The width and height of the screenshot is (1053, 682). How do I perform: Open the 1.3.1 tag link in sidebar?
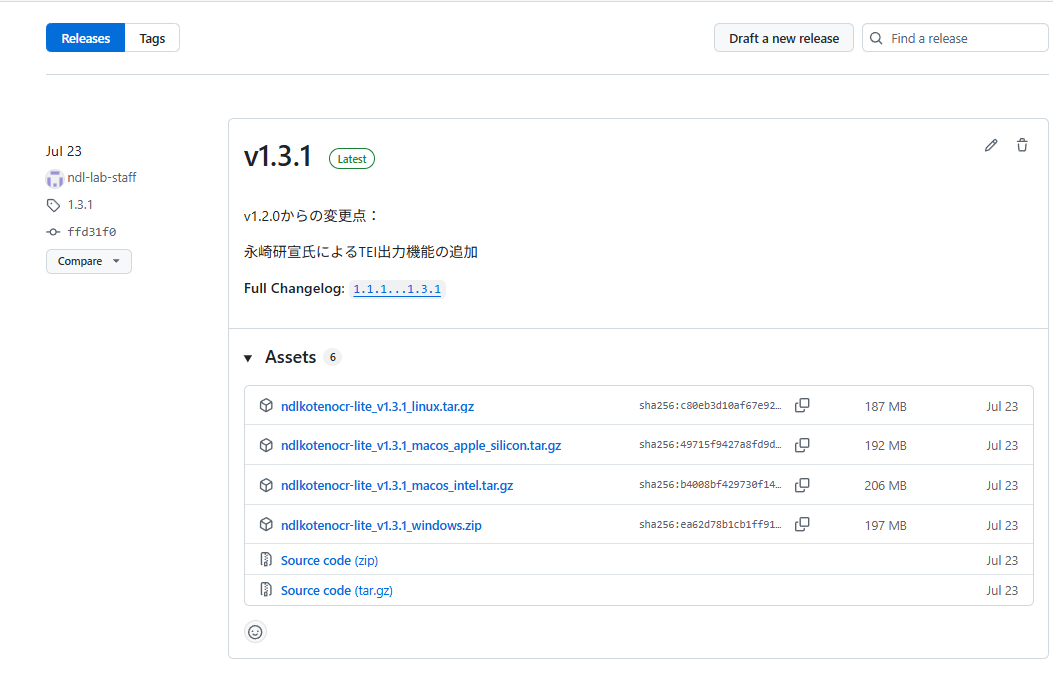(80, 205)
